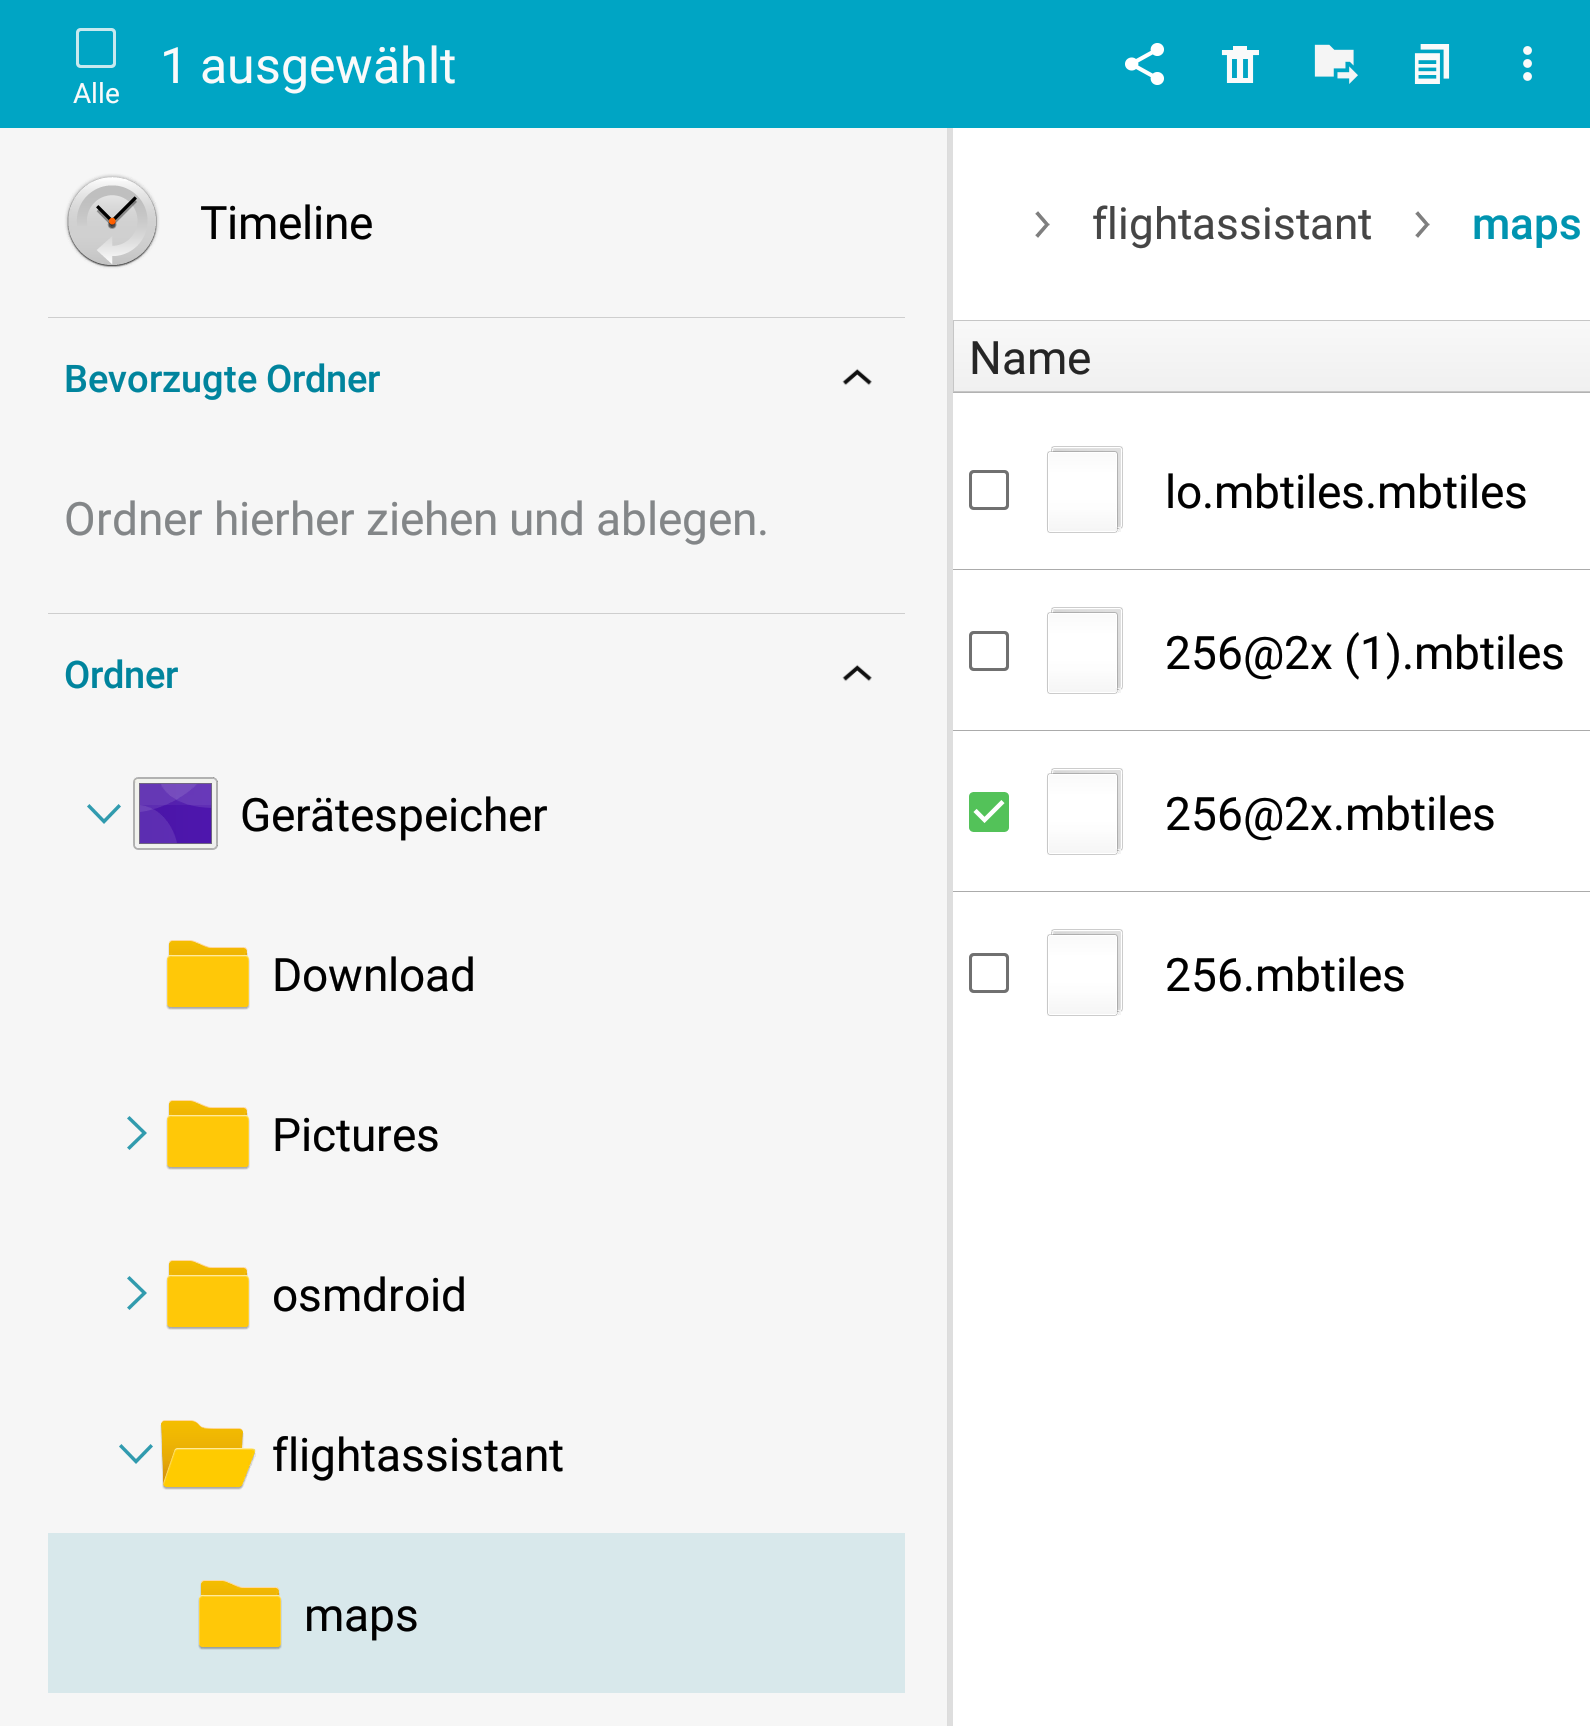Screen dimensions: 1590x1726
Task: Open the three-dot overflow menu
Action: pos(1526,64)
